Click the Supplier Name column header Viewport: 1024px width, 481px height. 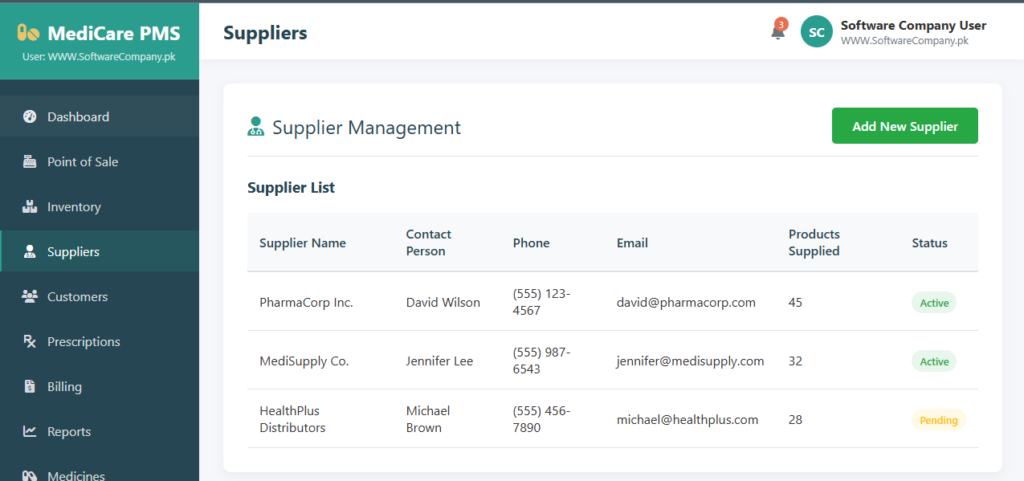point(302,243)
